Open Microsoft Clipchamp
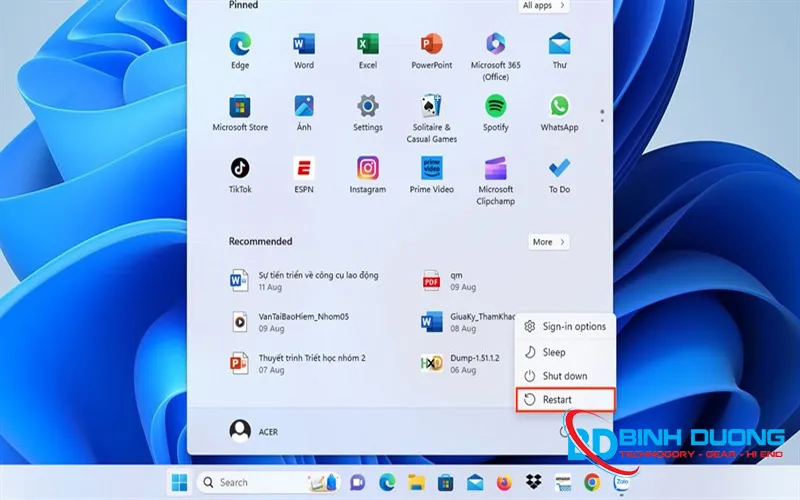Screen dimensions: 800x500 pyautogui.click(x=495, y=181)
